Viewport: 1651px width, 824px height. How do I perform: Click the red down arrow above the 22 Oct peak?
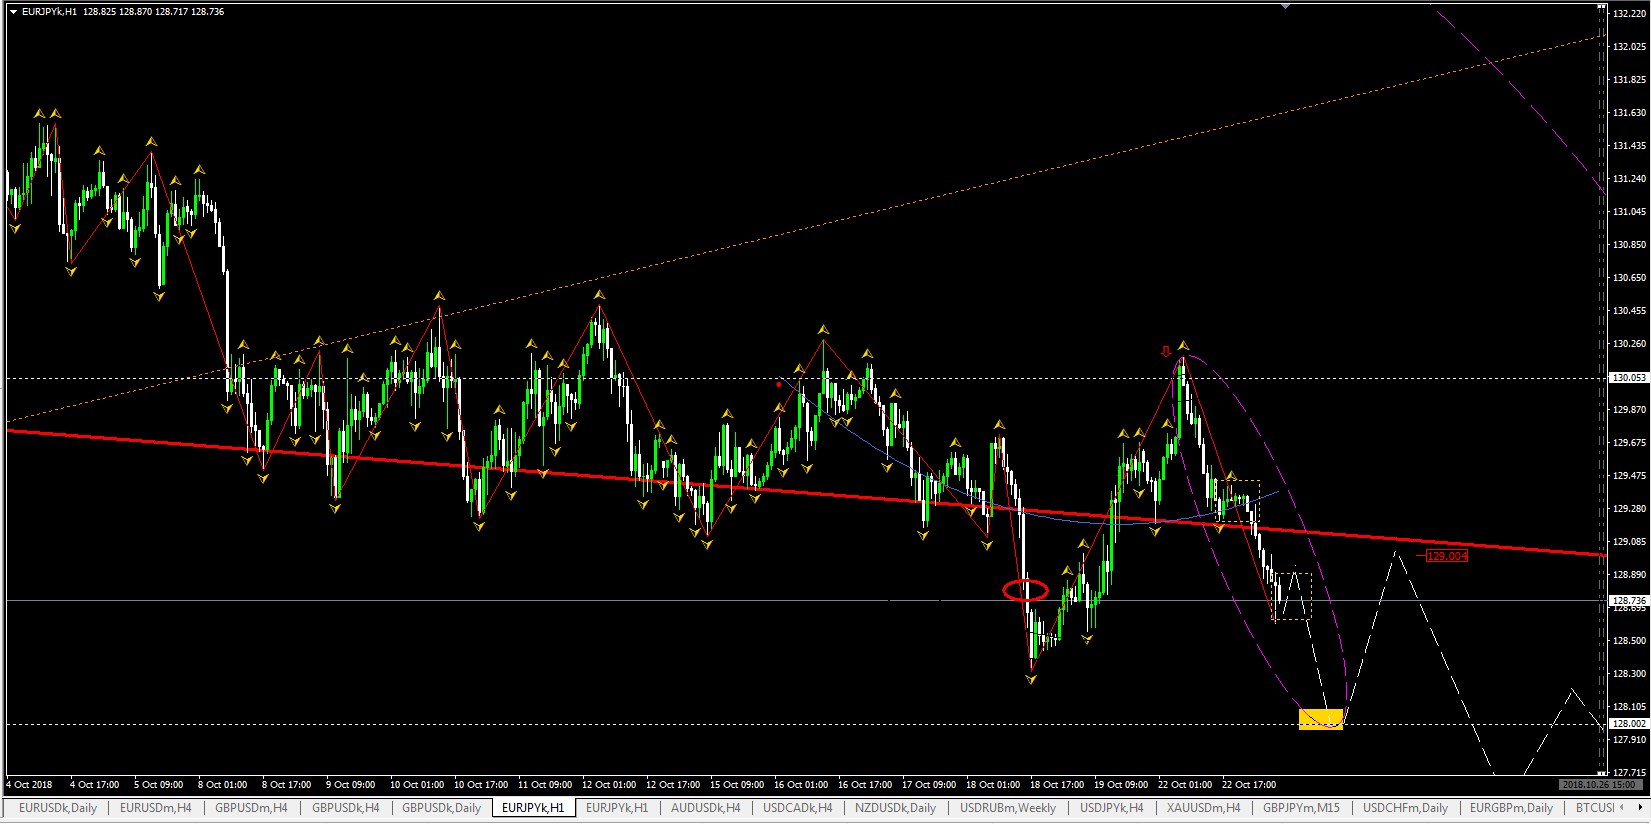[1165, 351]
